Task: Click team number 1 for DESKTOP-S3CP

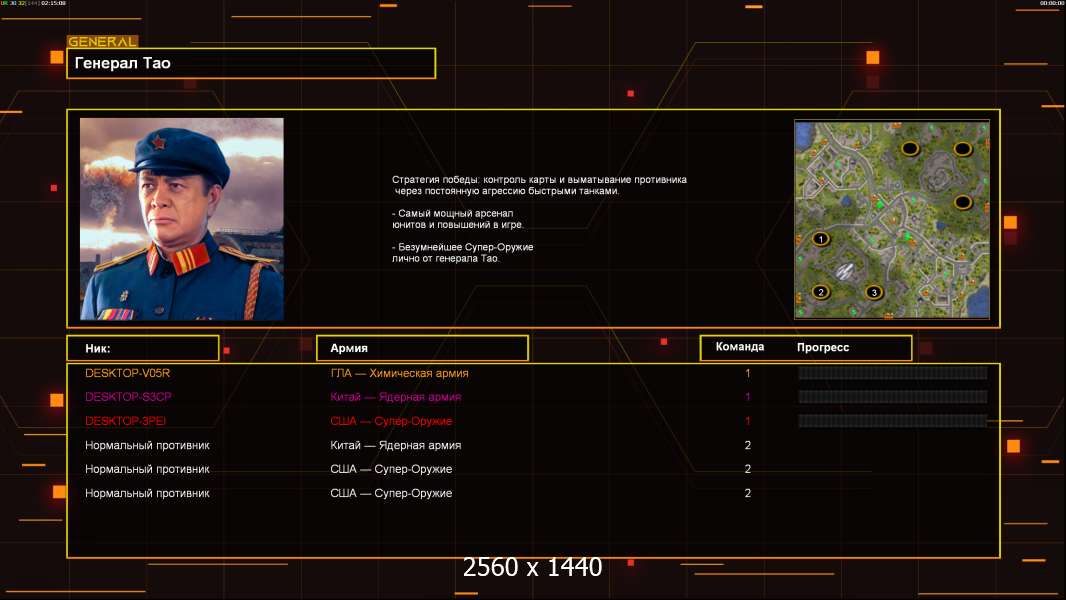Action: click(x=748, y=397)
